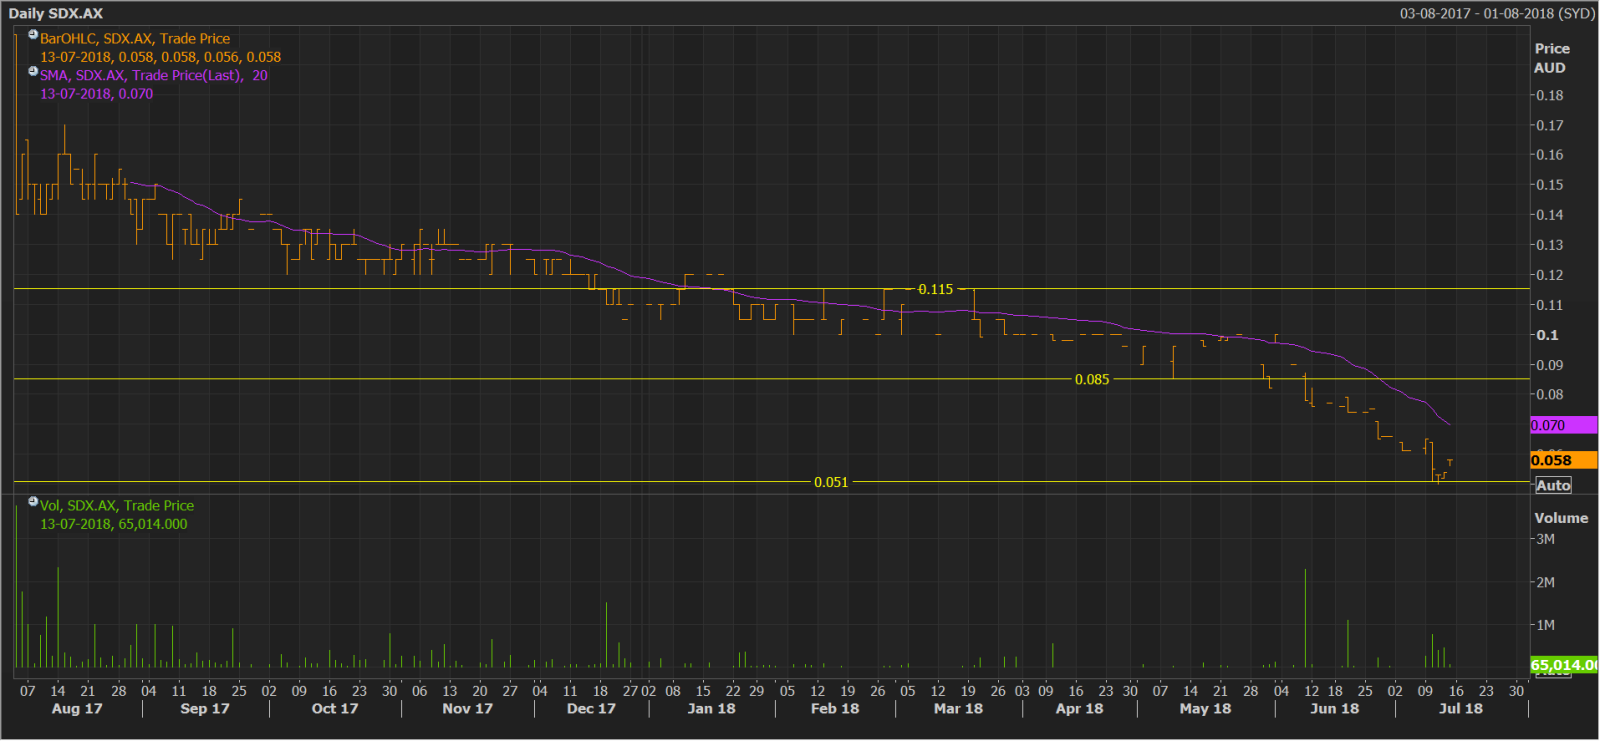Click the bold 0.1 price axis label
The height and width of the screenshot is (741, 1600).
click(x=1547, y=335)
